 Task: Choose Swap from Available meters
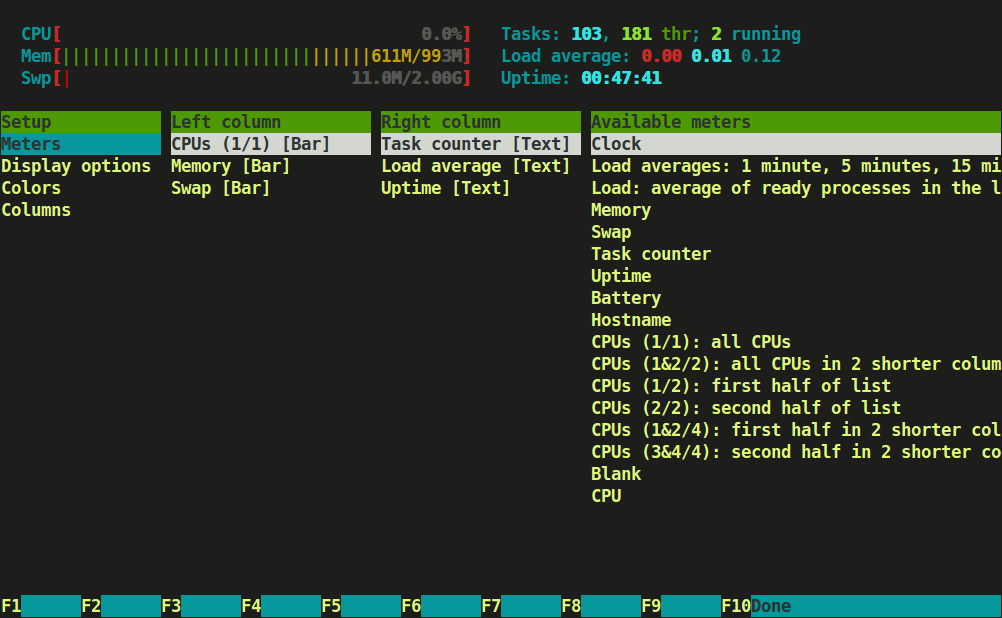[611, 232]
